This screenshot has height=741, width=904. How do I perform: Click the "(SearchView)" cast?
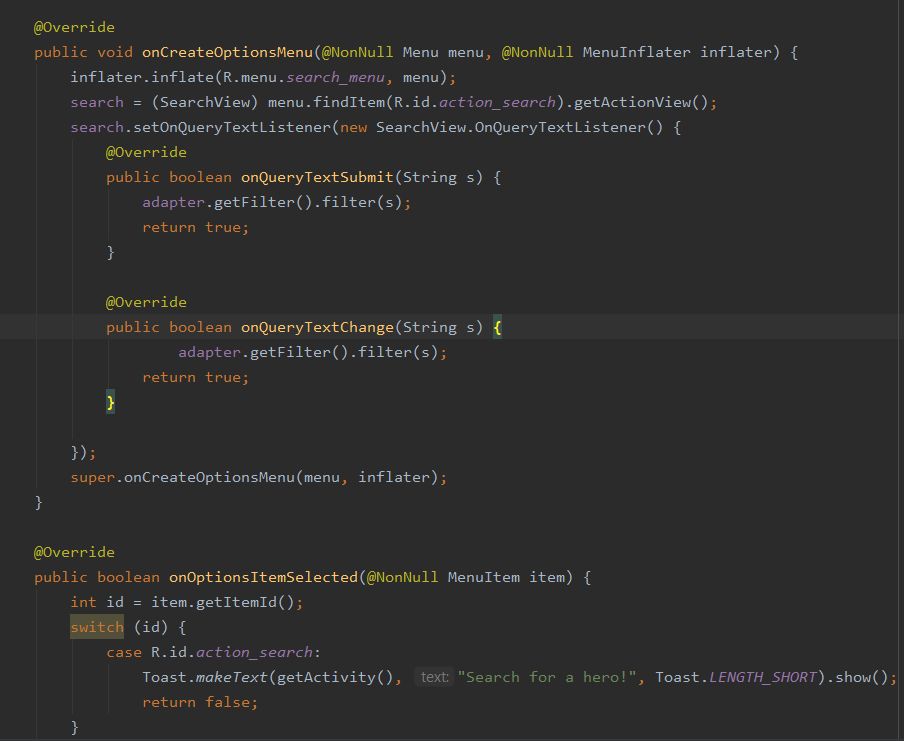coord(205,103)
